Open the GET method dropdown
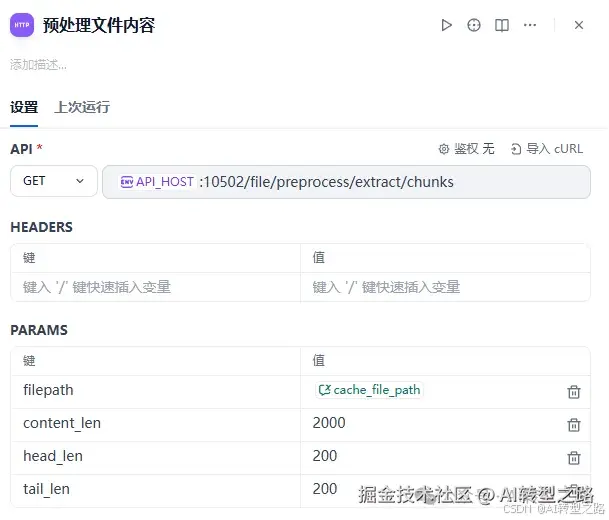 [54, 181]
